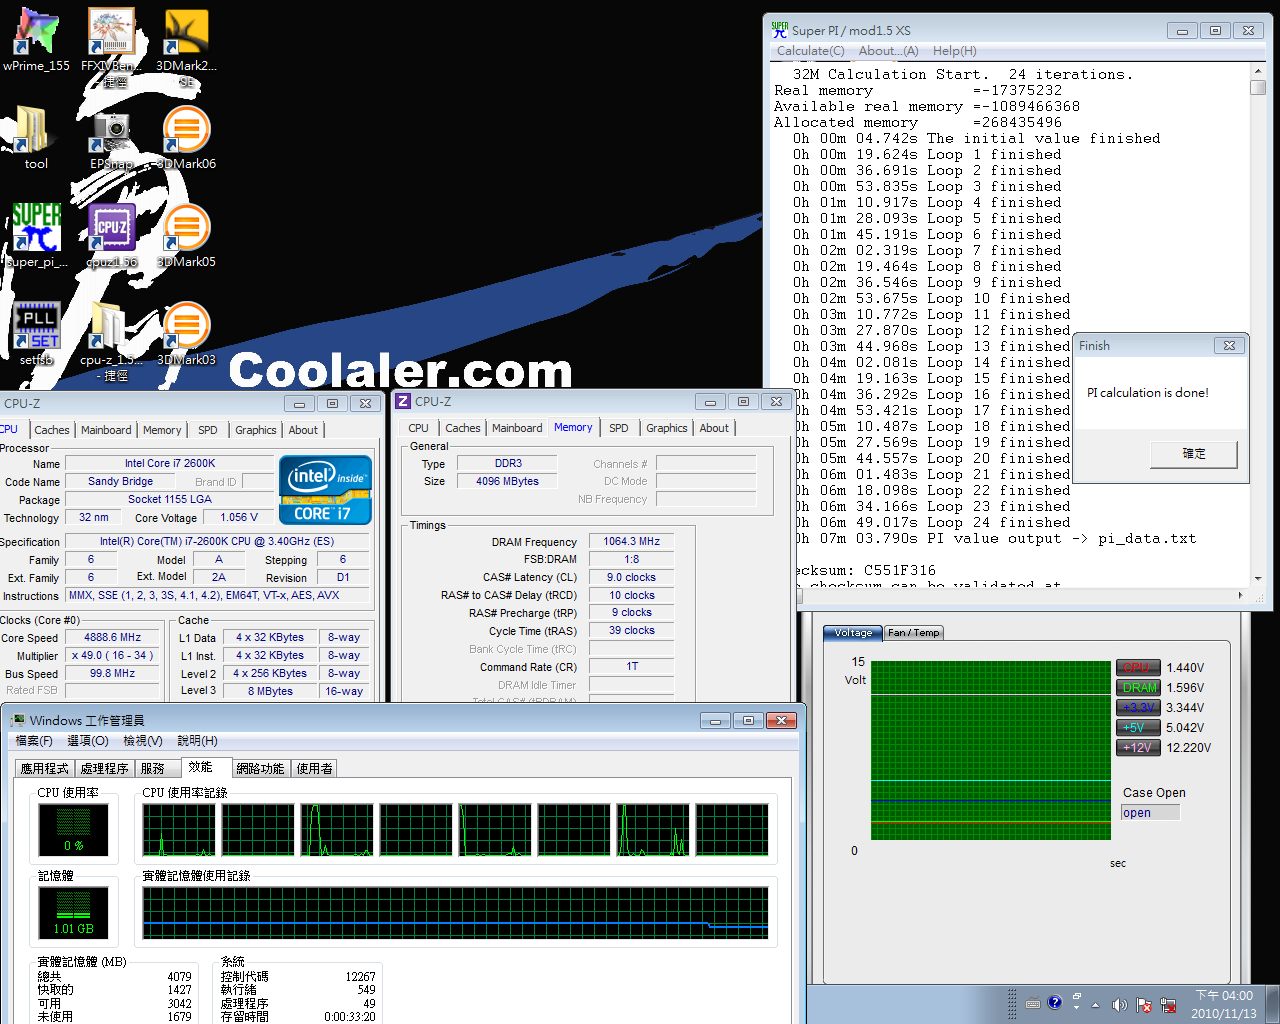Select the 3DMark2... SE desktop shortcut

186,45
